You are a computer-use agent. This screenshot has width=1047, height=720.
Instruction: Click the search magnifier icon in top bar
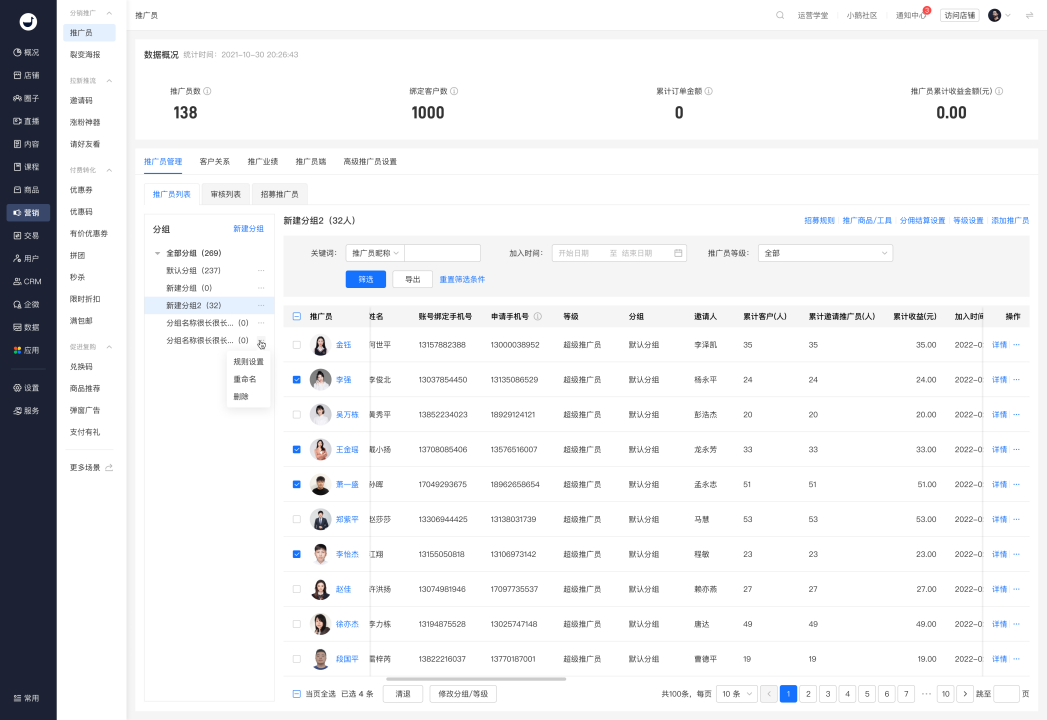tap(780, 15)
